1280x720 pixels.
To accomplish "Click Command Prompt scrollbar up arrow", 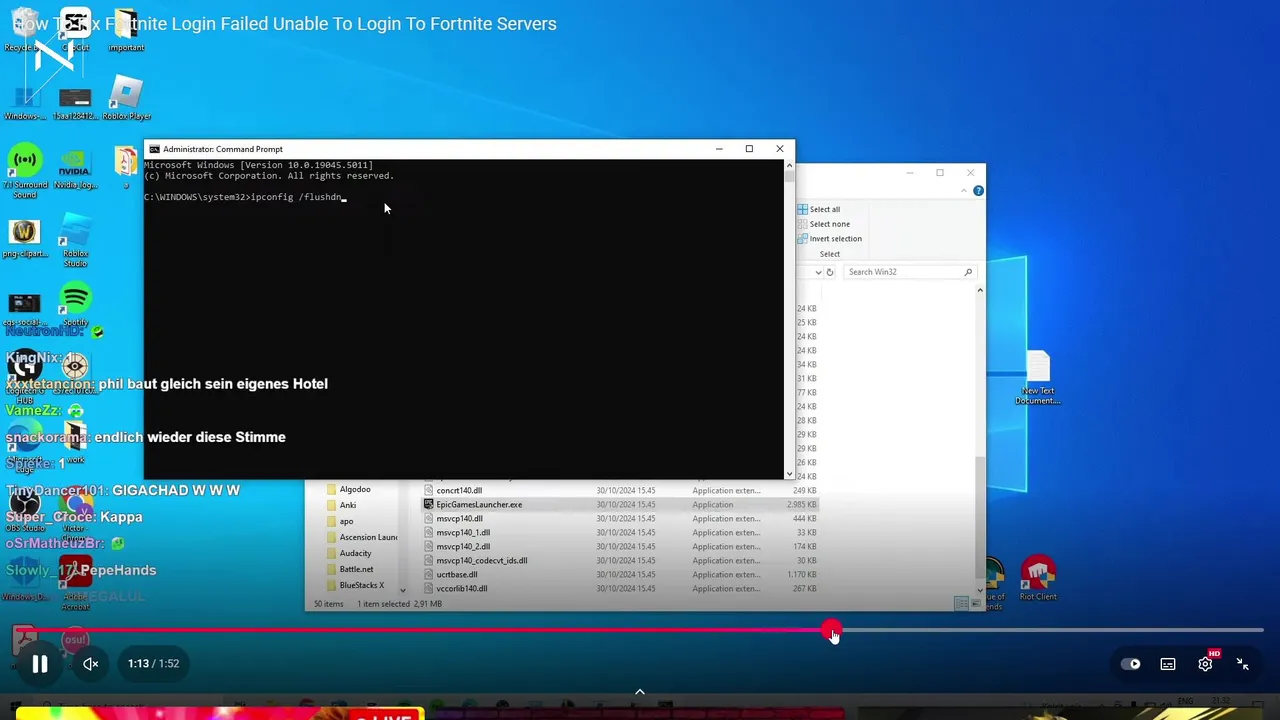I will click(x=790, y=165).
